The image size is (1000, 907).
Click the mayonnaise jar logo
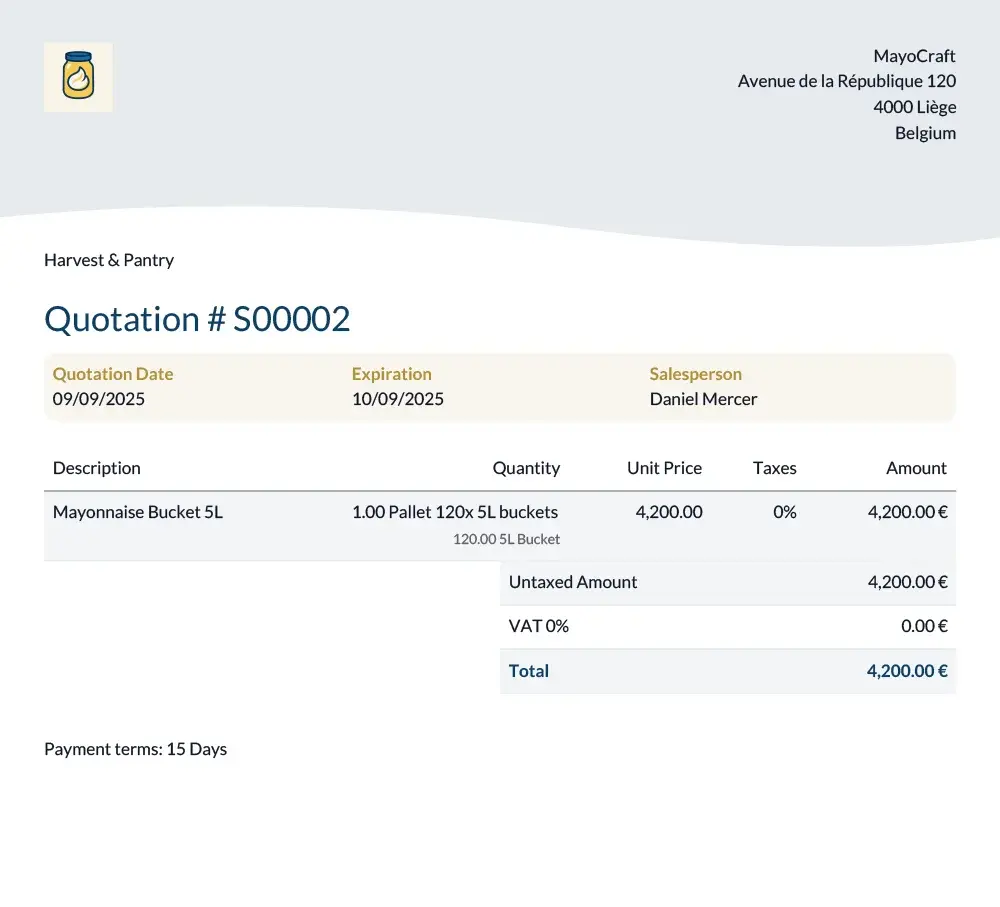click(x=78, y=77)
